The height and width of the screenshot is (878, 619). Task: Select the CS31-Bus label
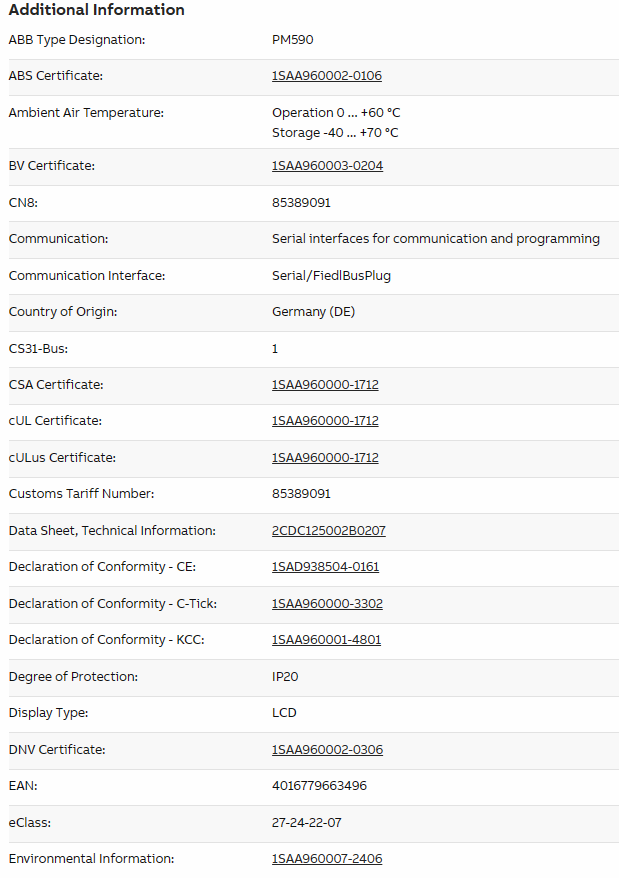click(x=38, y=348)
